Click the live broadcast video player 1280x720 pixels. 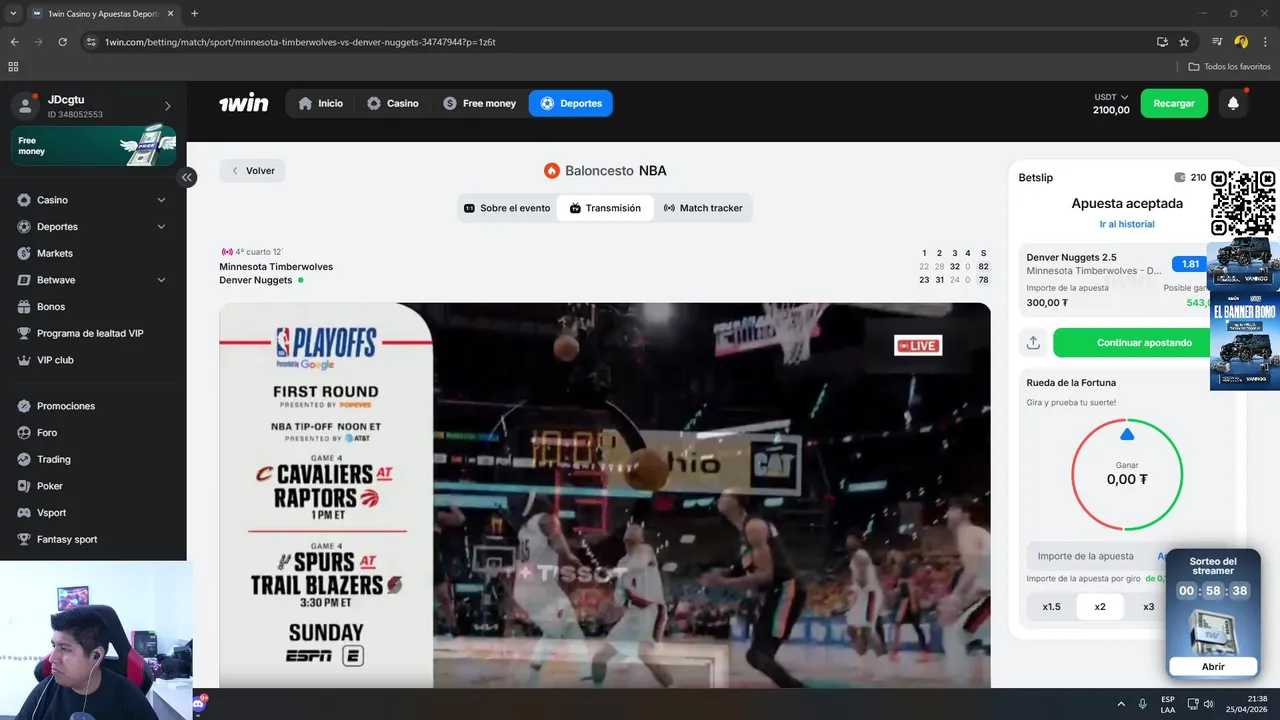click(x=605, y=495)
